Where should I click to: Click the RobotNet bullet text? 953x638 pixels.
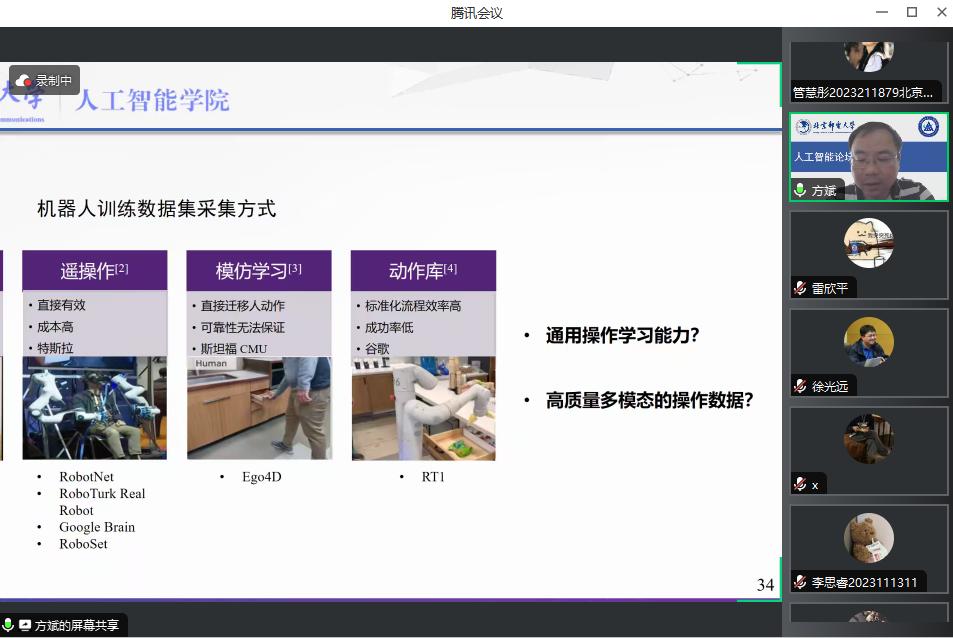pos(86,476)
